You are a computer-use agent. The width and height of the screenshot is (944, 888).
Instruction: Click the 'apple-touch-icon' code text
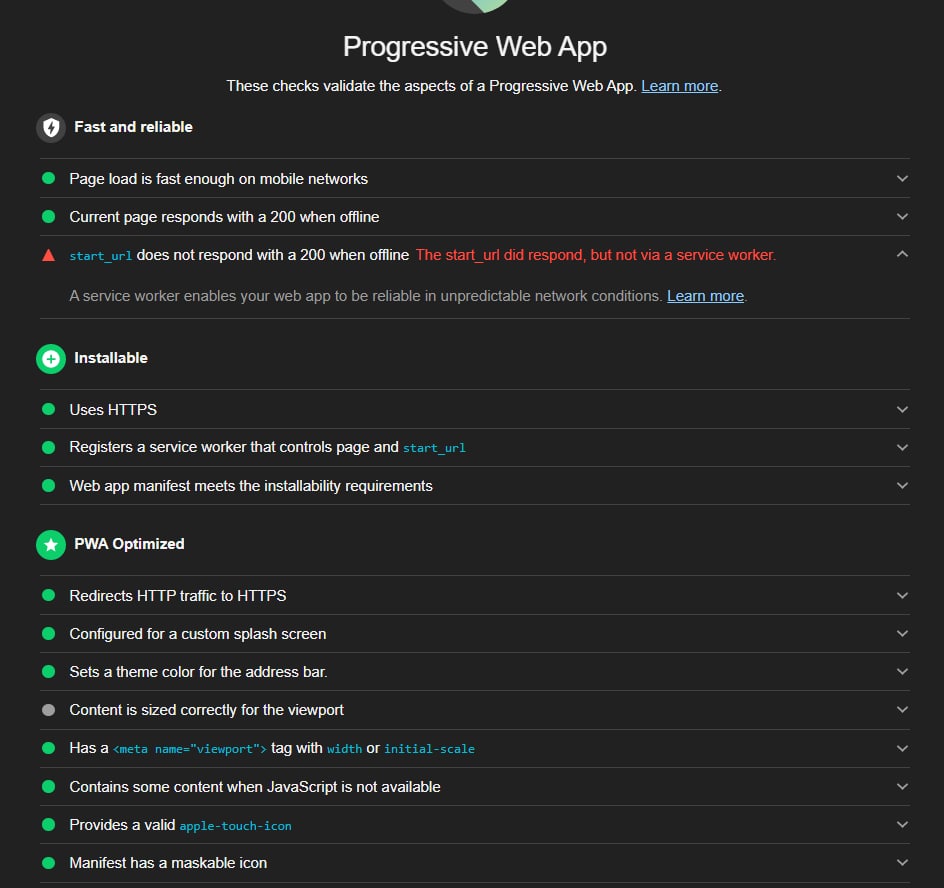[x=235, y=826]
